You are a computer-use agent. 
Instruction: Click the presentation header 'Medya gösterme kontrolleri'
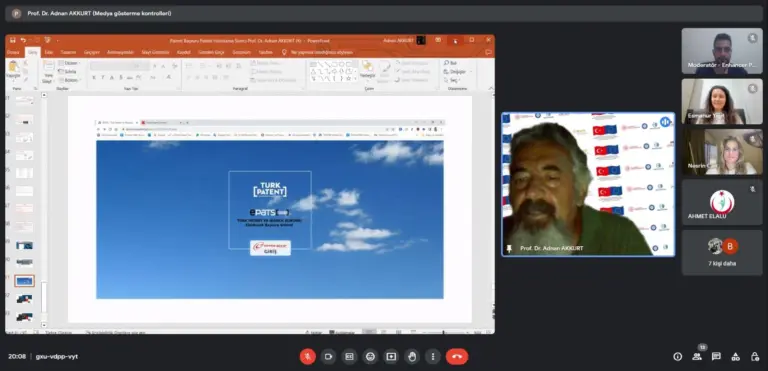click(99, 13)
